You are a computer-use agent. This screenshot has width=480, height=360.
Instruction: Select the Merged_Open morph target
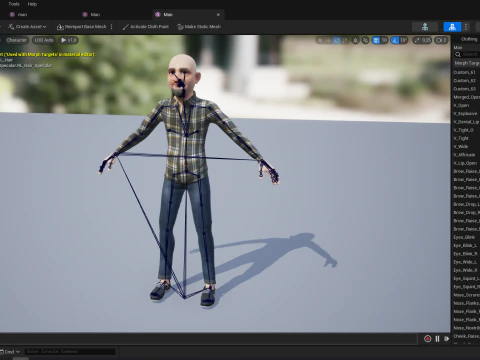pos(466,97)
